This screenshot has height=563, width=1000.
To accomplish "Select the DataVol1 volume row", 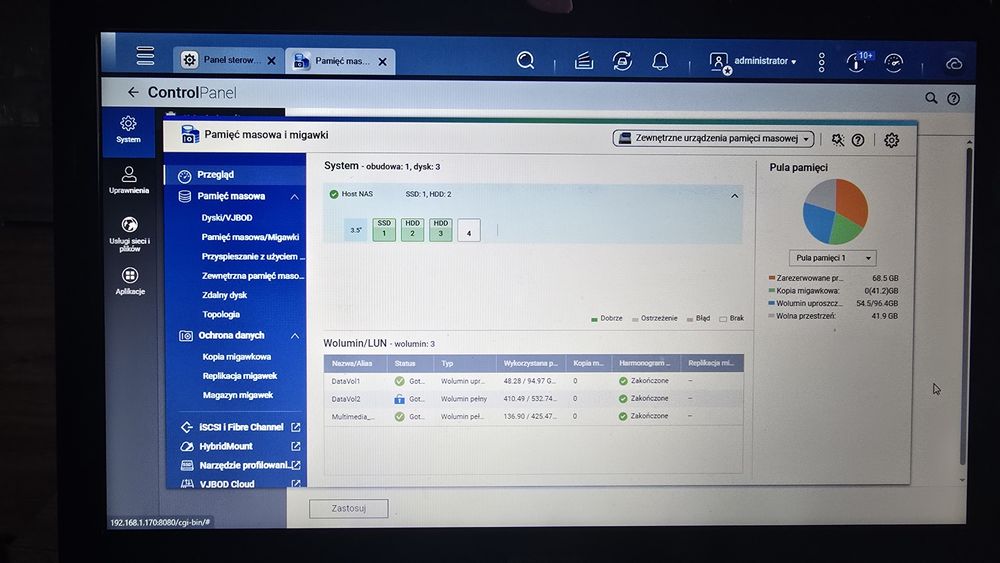I will click(x=533, y=381).
